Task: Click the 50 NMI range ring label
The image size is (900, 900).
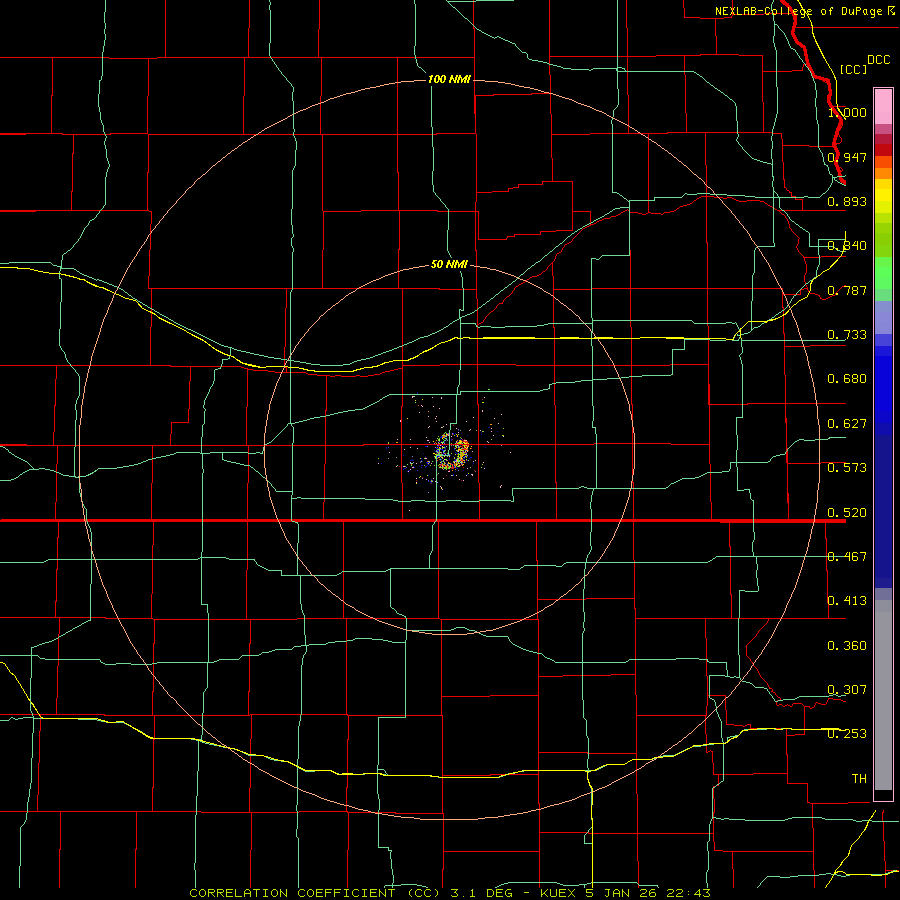Action: [x=449, y=264]
